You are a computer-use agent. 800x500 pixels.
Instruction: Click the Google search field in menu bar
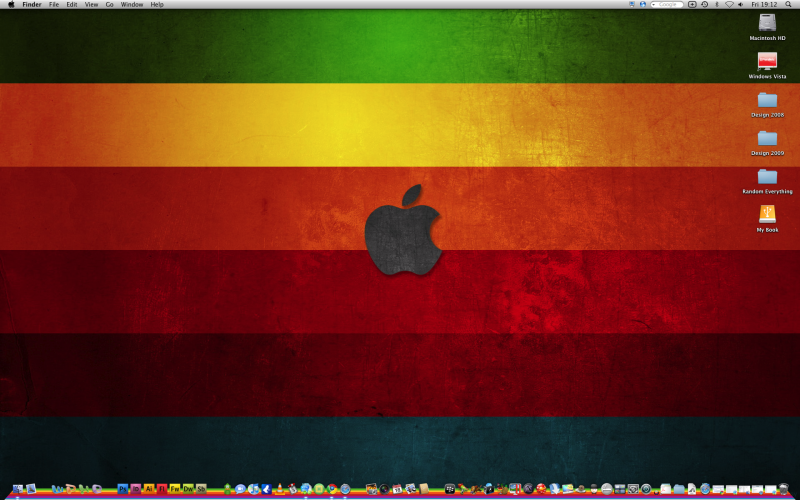pyautogui.click(x=668, y=5)
